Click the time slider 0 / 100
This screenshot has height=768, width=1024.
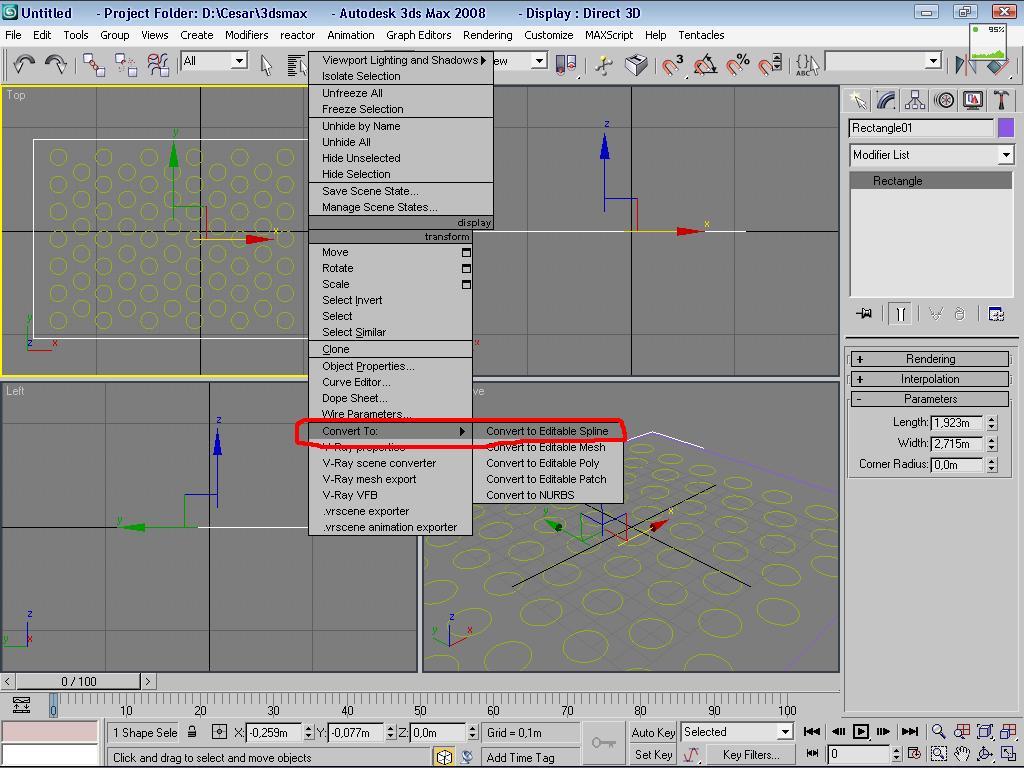click(78, 682)
